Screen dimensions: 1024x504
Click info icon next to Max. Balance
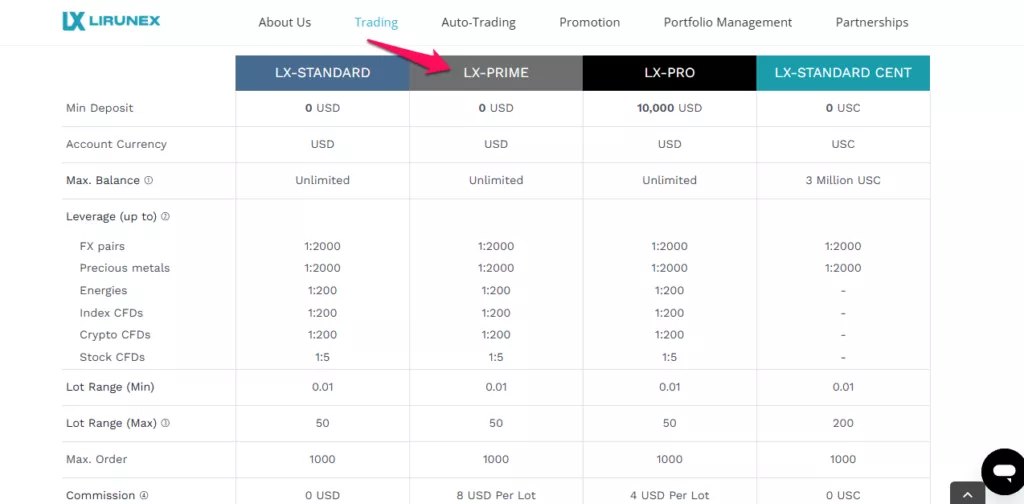pyautogui.click(x=148, y=180)
